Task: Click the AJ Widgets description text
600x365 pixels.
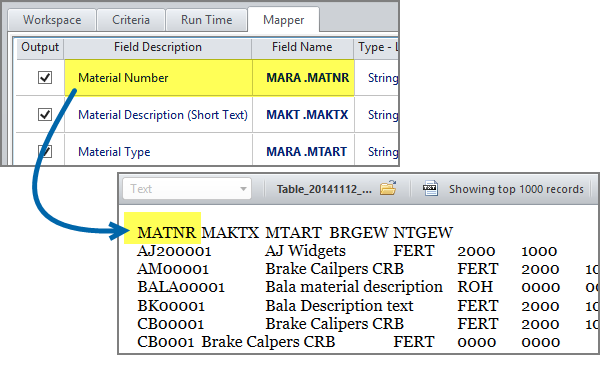Action: tap(305, 251)
